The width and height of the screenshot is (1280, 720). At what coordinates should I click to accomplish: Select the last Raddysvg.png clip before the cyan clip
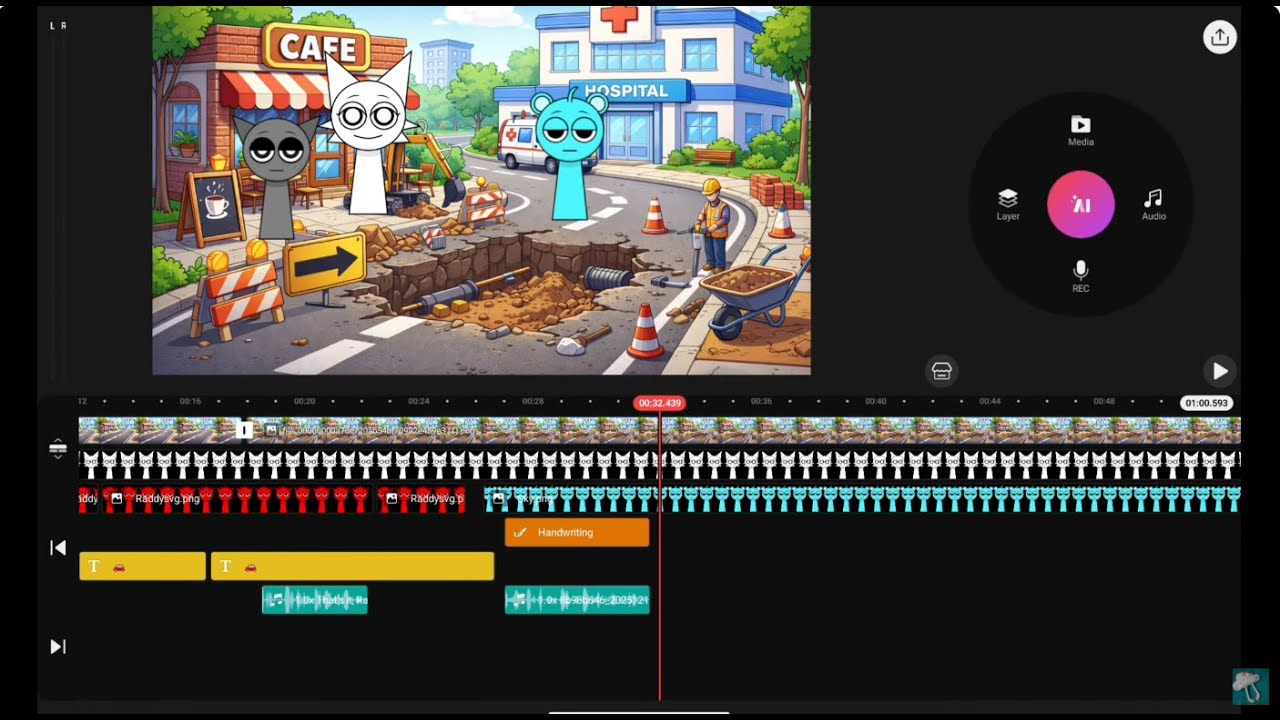pyautogui.click(x=422, y=498)
